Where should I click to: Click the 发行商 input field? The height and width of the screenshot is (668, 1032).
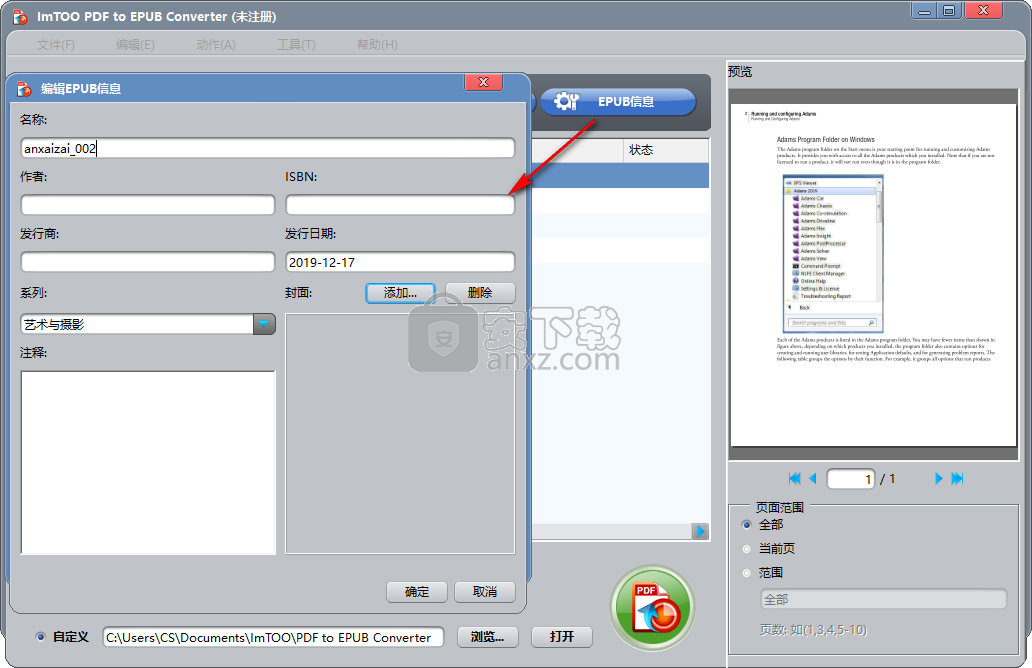click(x=147, y=262)
